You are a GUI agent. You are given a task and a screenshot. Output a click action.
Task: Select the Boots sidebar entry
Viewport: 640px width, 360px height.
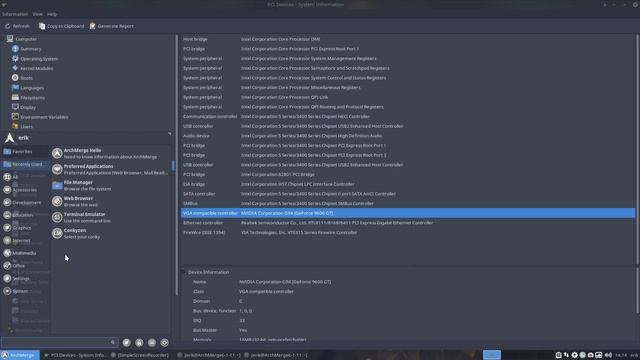[x=22, y=78]
